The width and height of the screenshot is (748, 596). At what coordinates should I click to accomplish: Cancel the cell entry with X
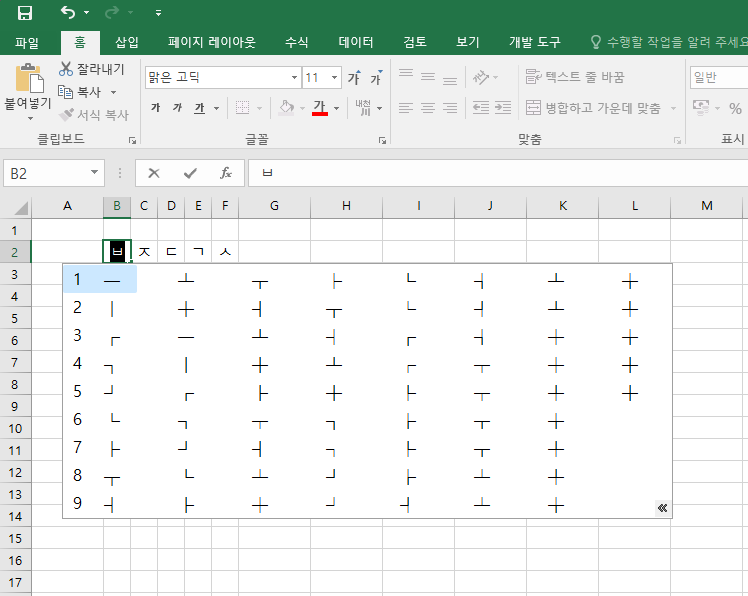154,173
